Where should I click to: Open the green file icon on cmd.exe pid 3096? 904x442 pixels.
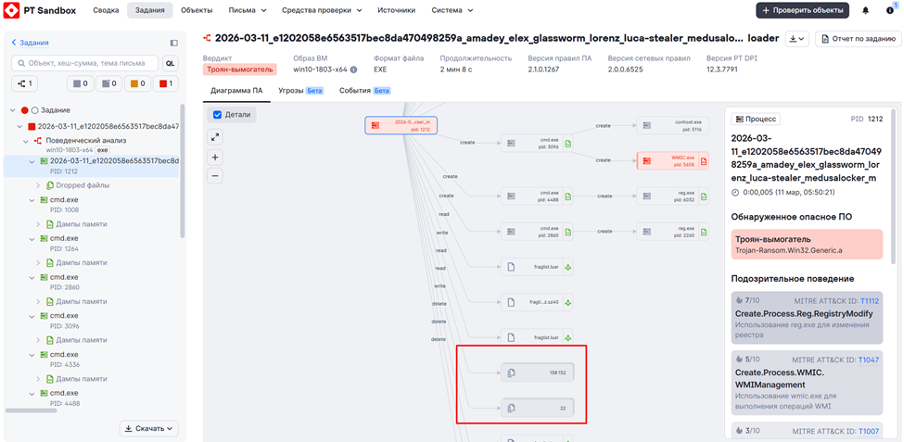(567, 144)
